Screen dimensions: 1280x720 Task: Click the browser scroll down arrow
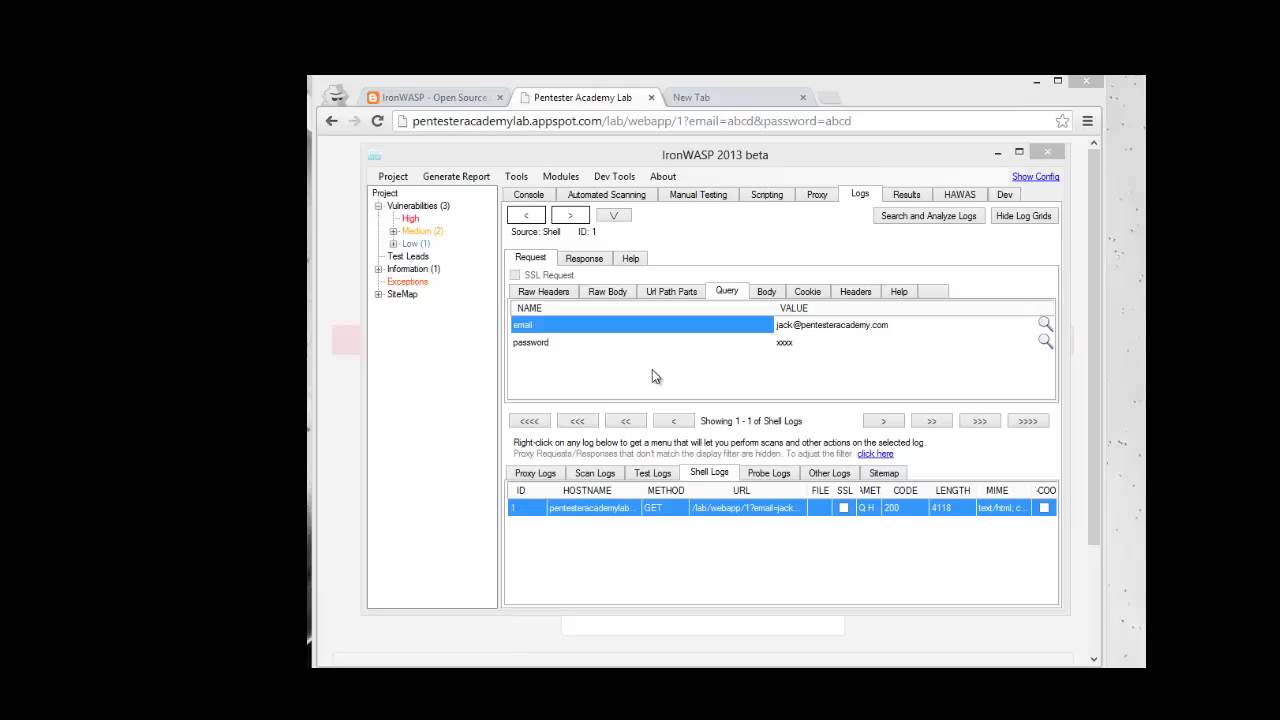[x=1093, y=659]
